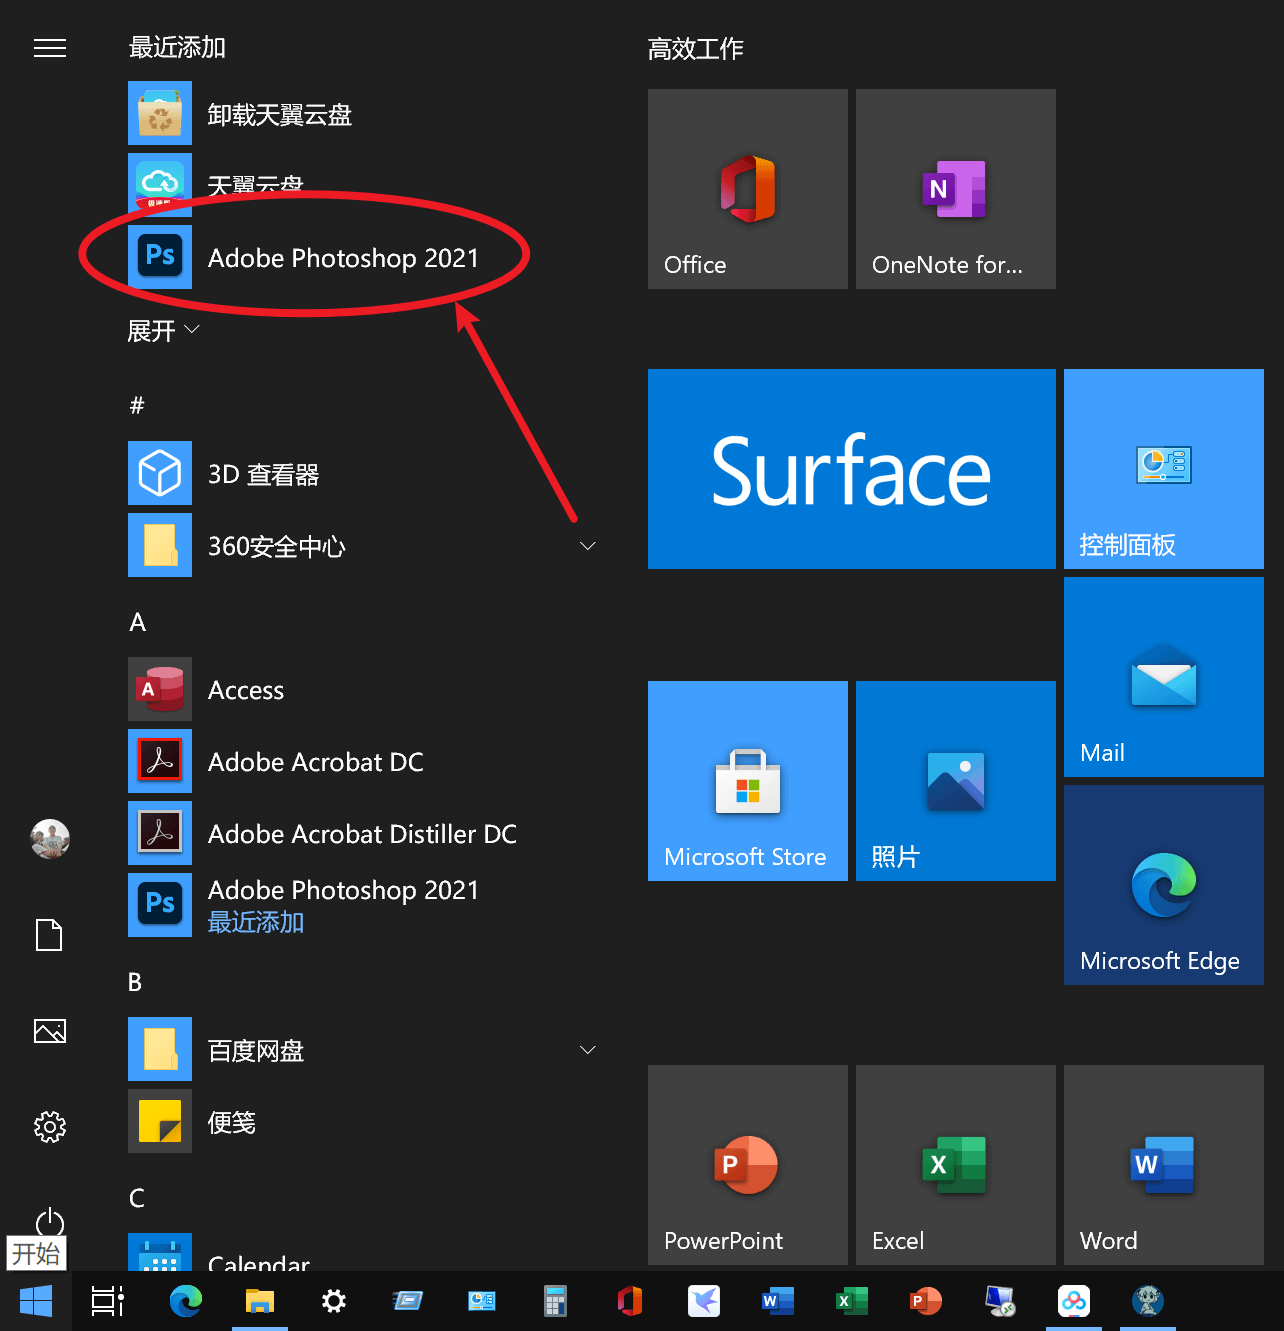Click the B letter group header
1284x1331 pixels.
pos(136,982)
